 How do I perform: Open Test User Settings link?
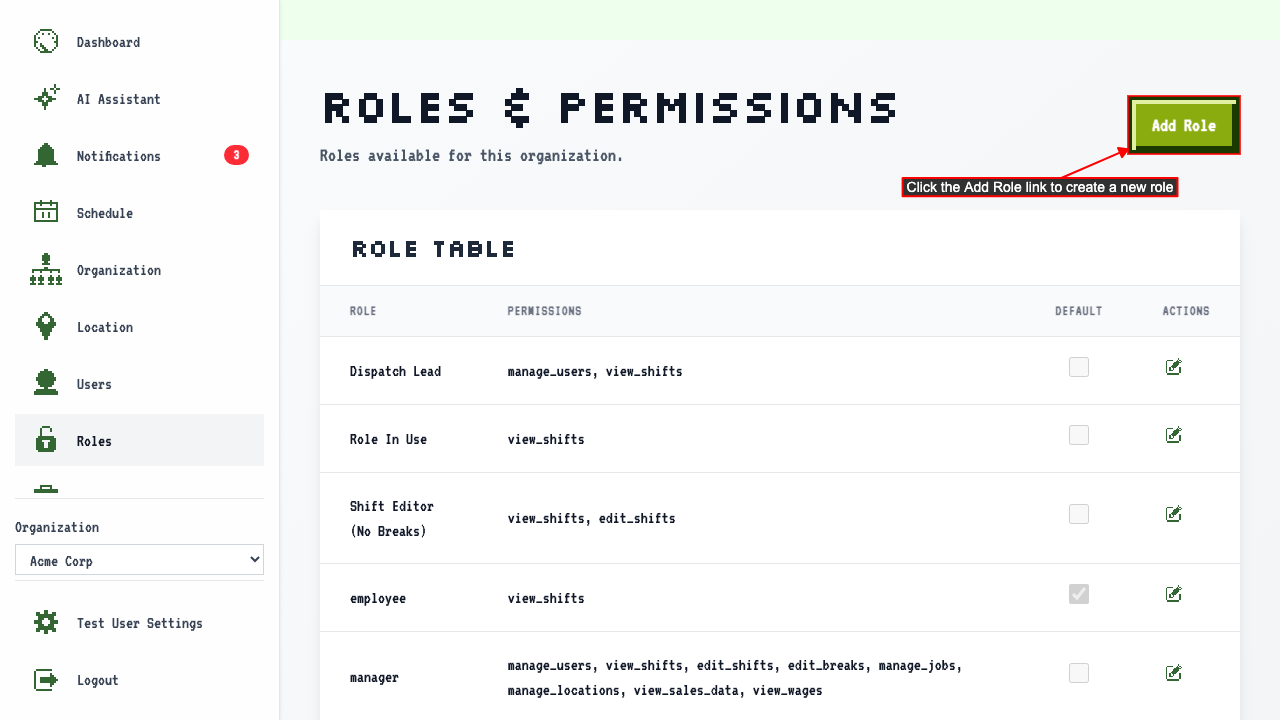139,623
